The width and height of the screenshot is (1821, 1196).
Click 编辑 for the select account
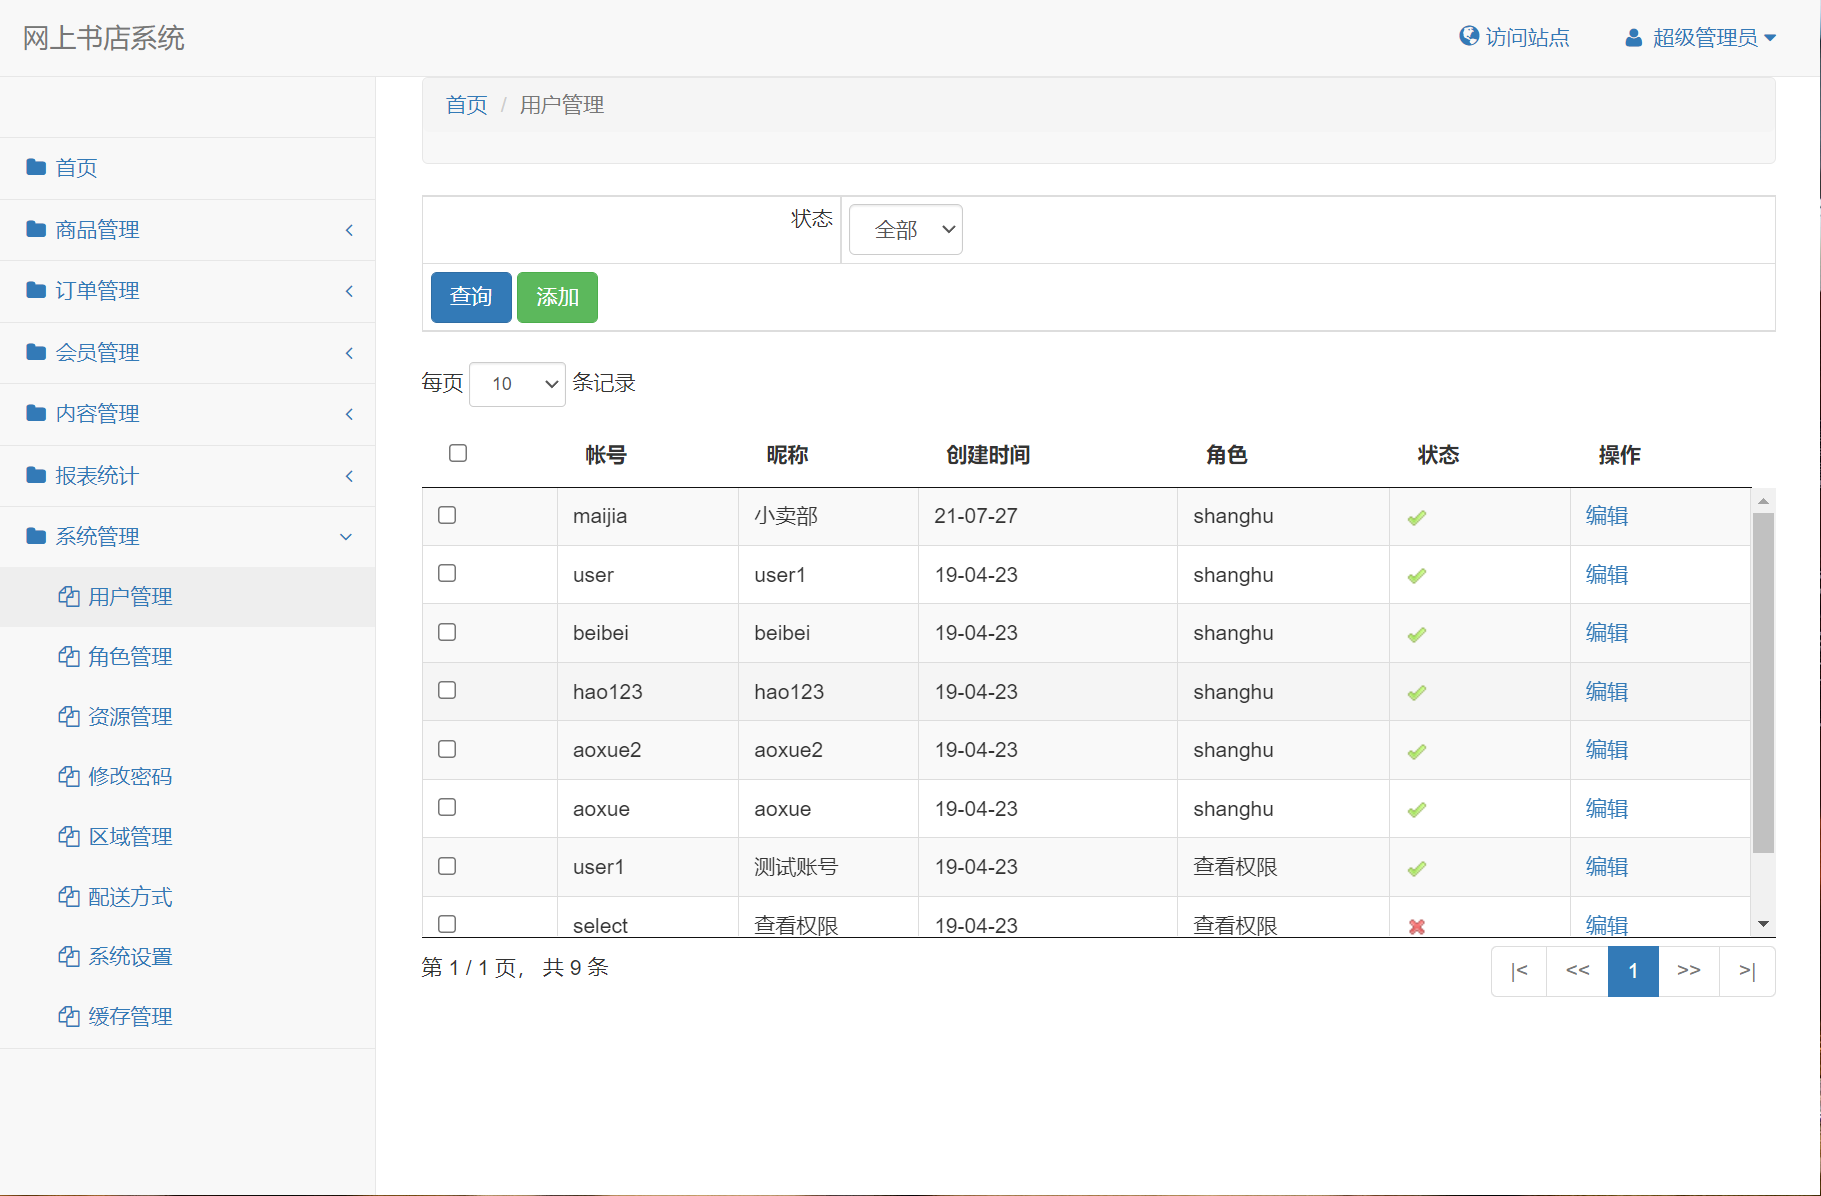click(x=1605, y=925)
